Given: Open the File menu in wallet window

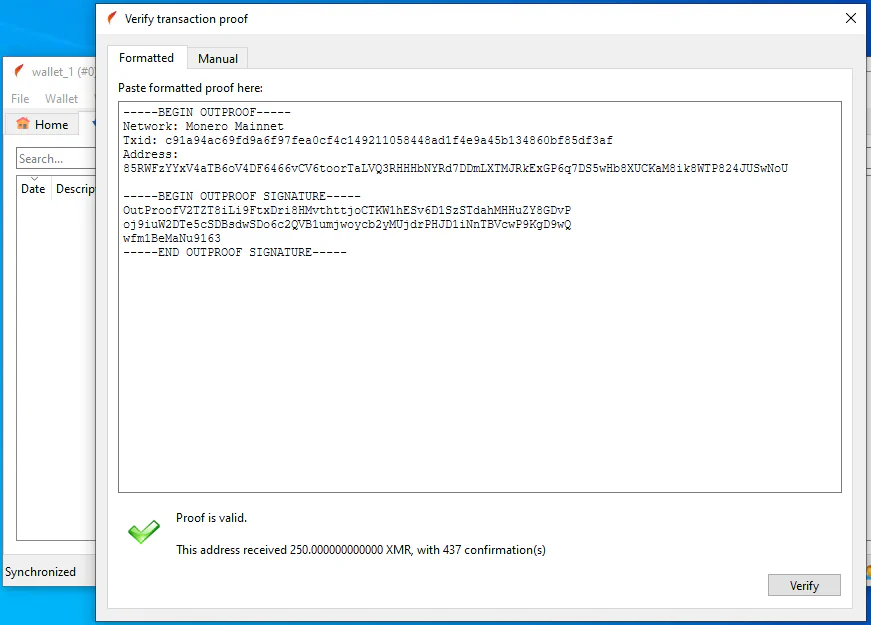Looking at the screenshot, I should point(20,98).
